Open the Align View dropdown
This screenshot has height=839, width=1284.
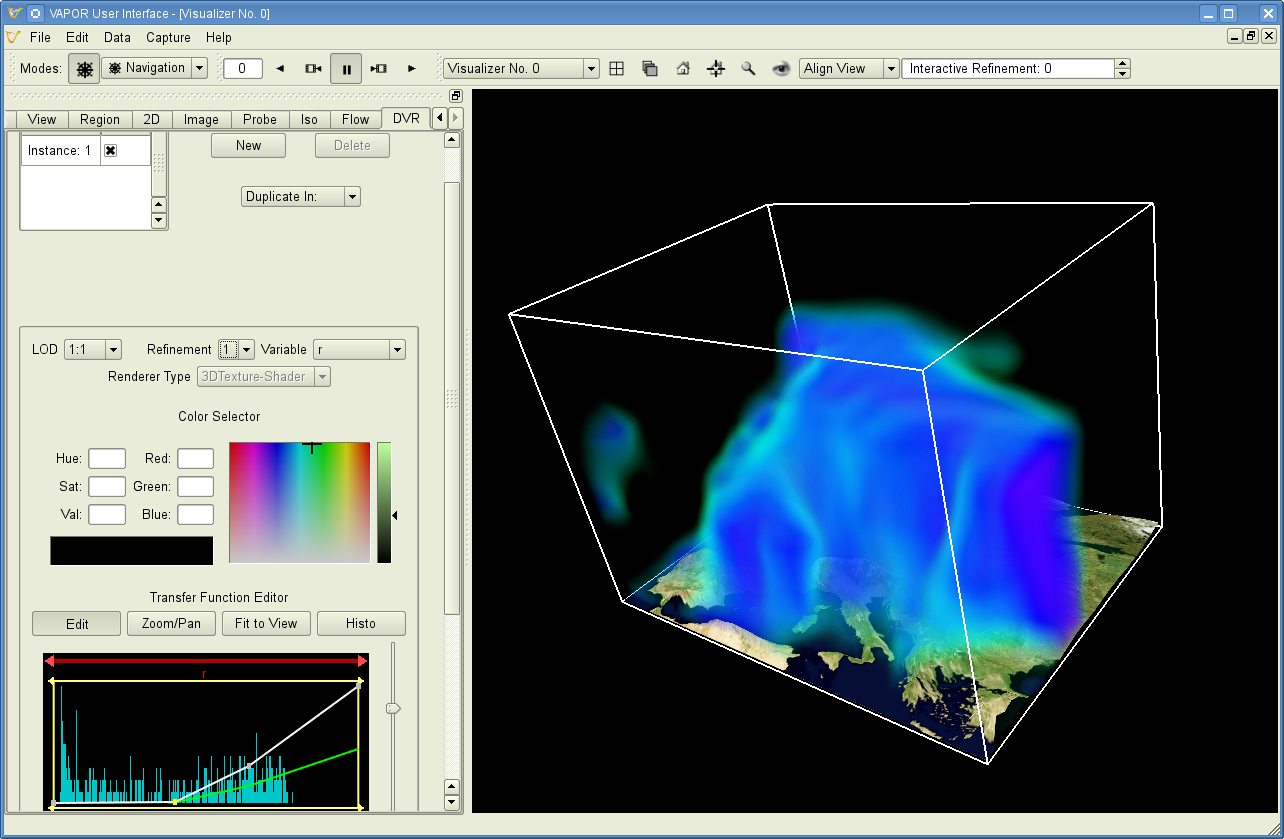click(849, 69)
